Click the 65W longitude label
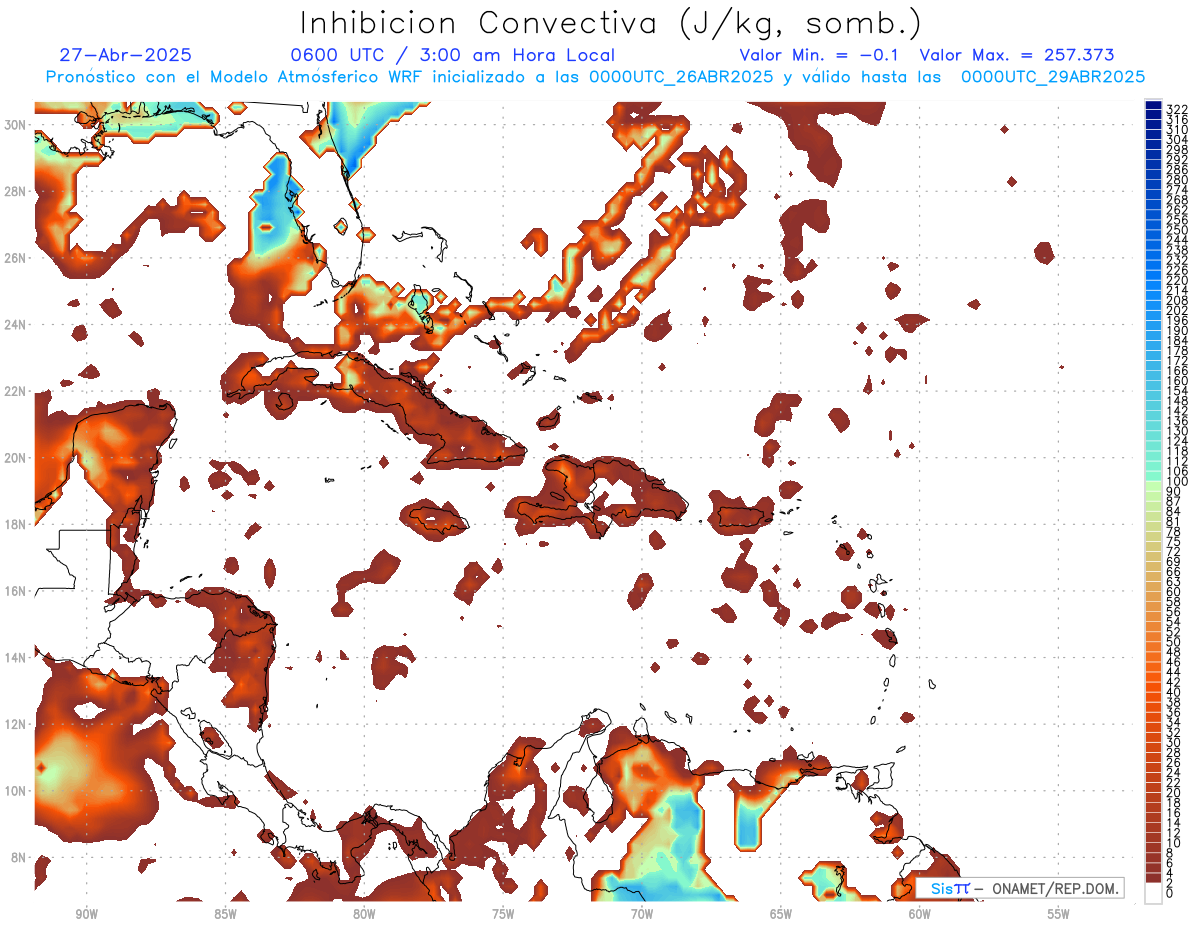Screen dimensions: 1200x927 pyautogui.click(x=781, y=914)
